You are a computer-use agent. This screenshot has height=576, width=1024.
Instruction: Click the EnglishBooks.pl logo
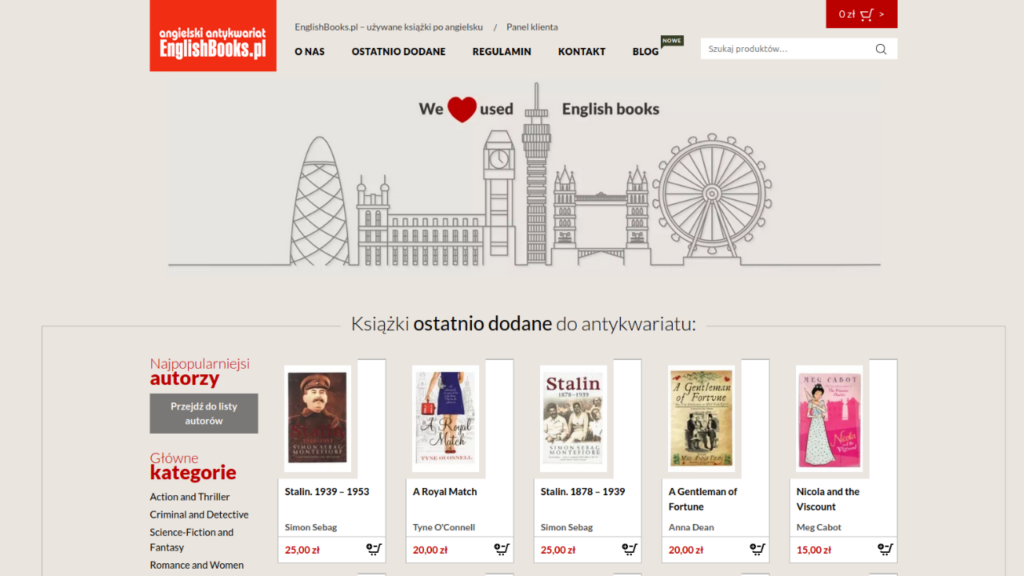(213, 36)
